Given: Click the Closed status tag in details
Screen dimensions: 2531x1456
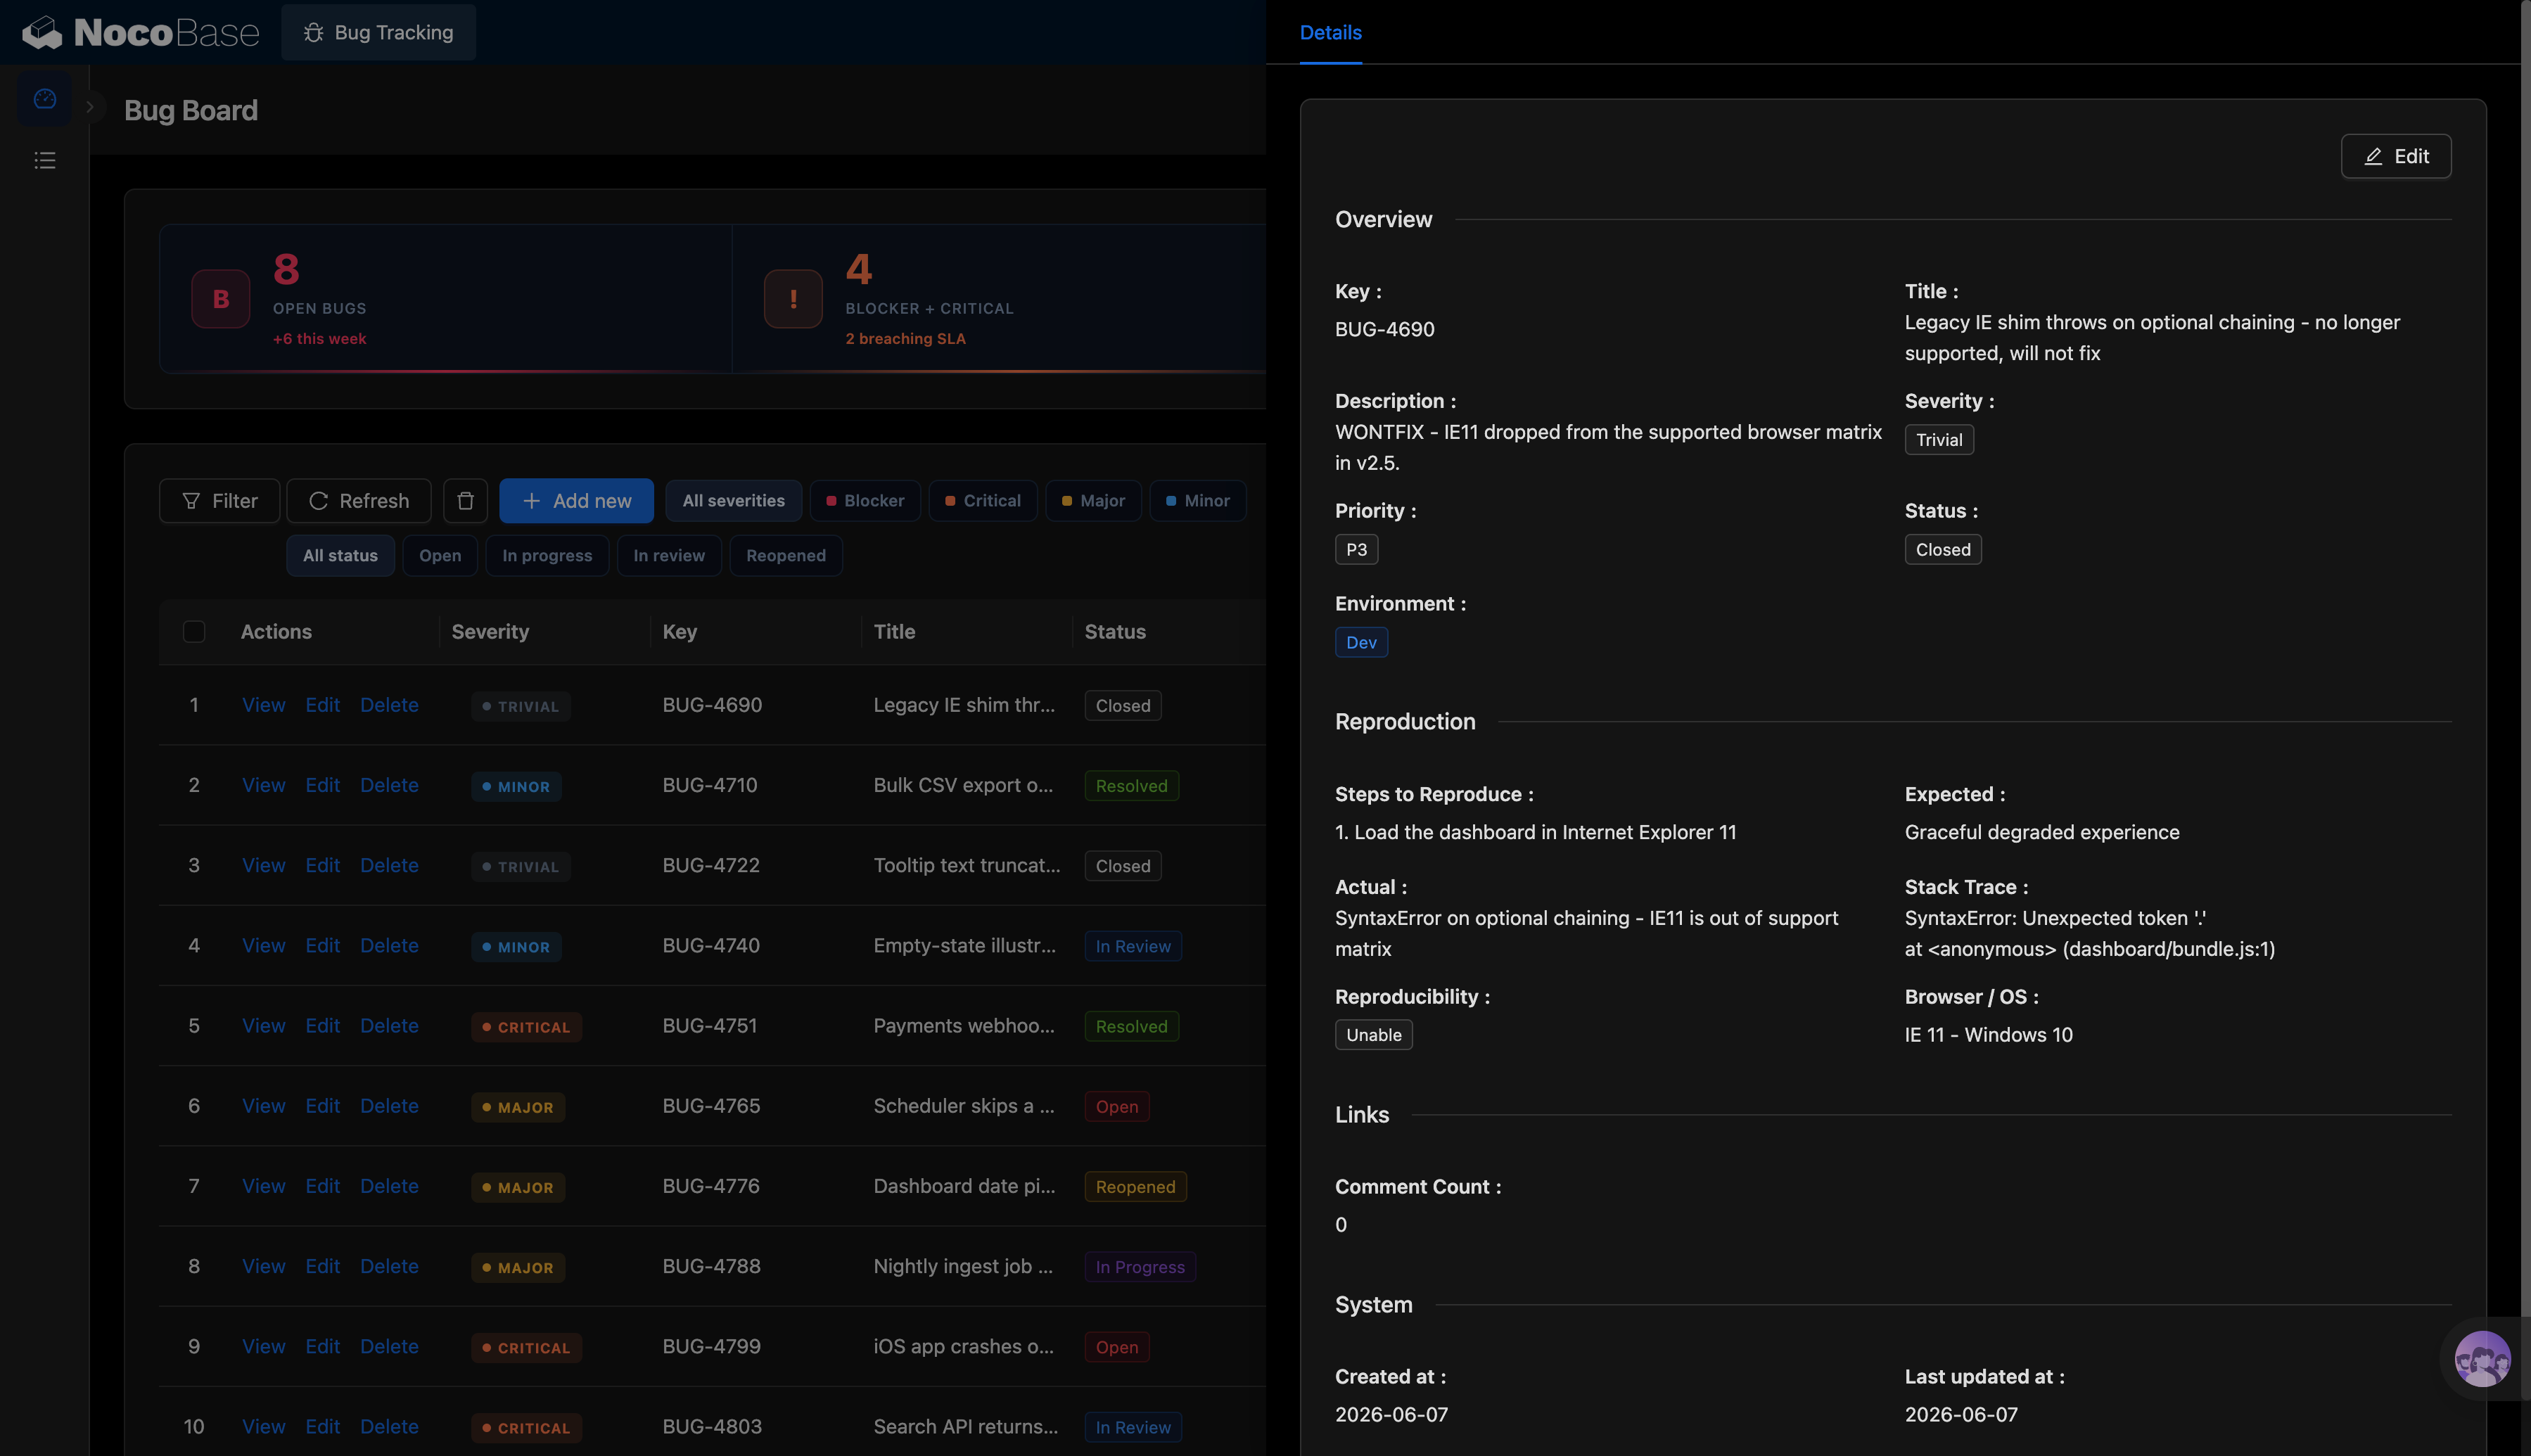Looking at the screenshot, I should [x=1943, y=550].
